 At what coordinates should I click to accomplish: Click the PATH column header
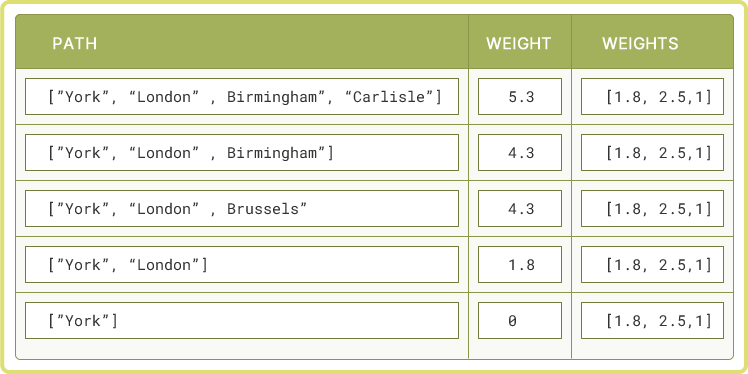coord(75,43)
